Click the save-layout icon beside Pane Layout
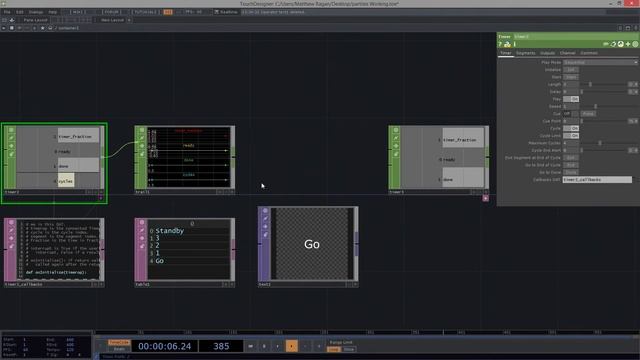Viewport: 640px width, 360px height. click(x=12, y=20)
